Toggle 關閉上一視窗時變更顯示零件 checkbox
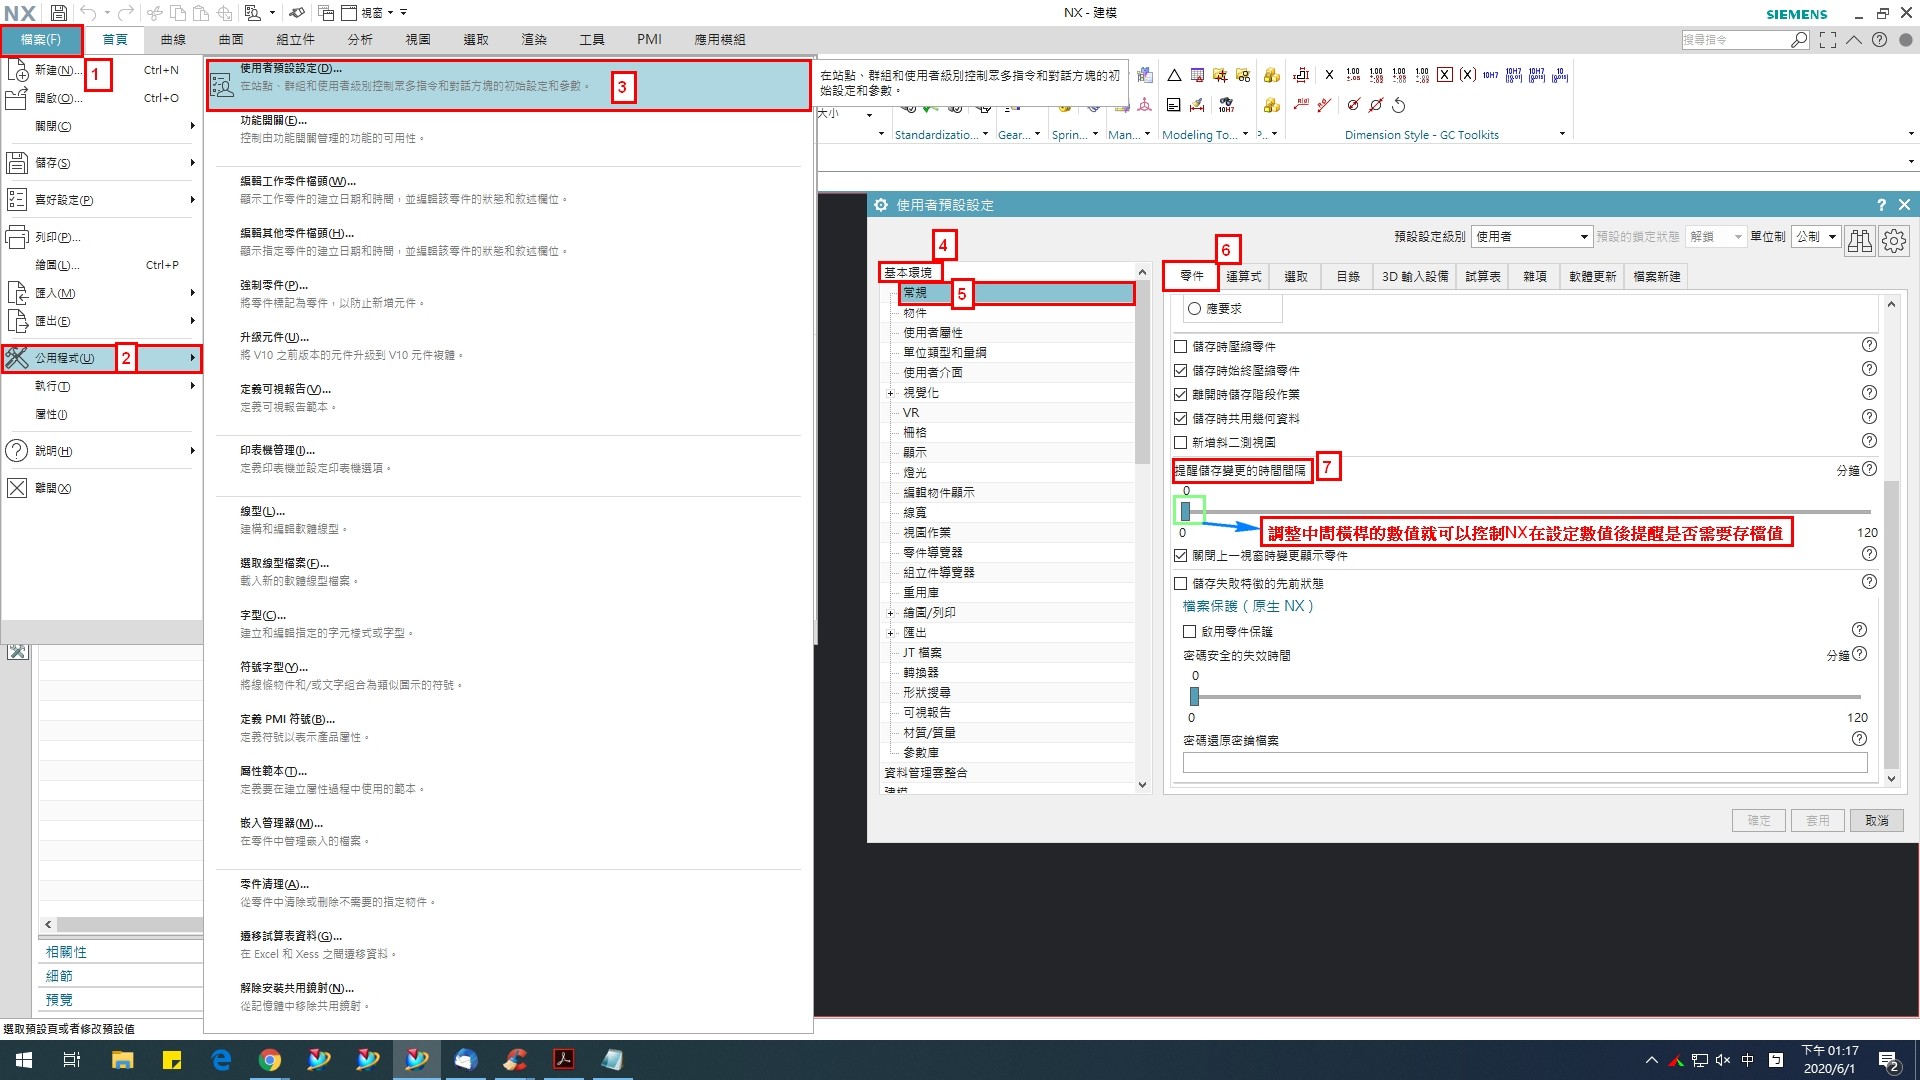 coord(1180,556)
